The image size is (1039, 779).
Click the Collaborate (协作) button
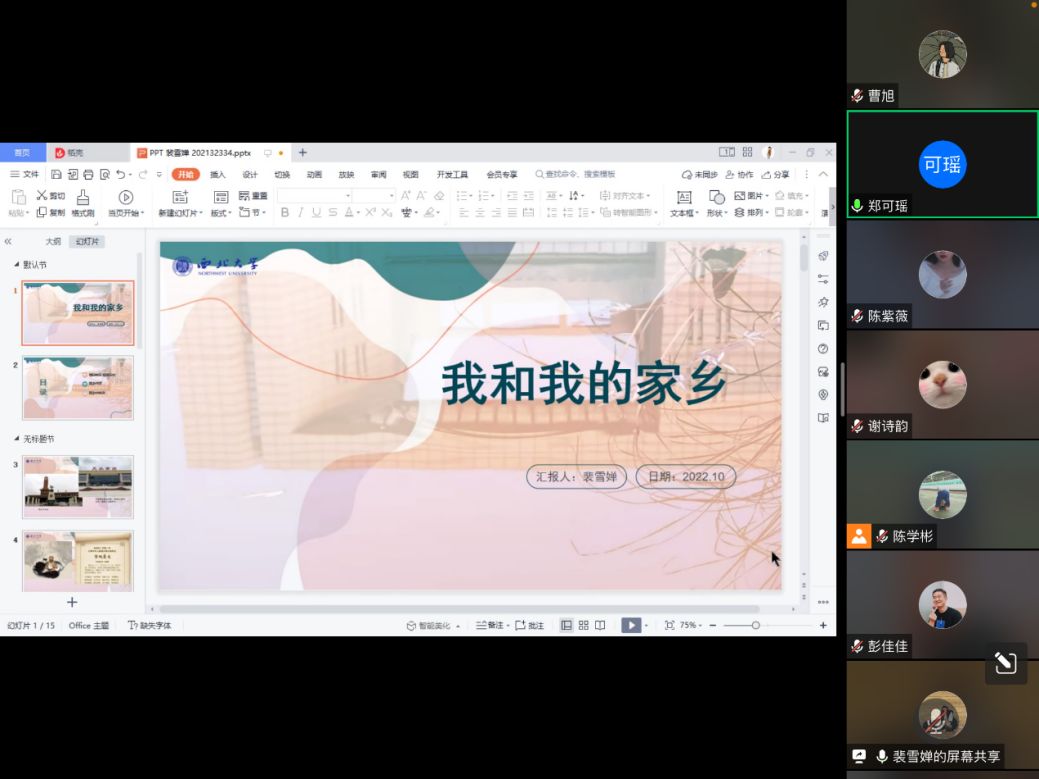pyautogui.click(x=739, y=174)
